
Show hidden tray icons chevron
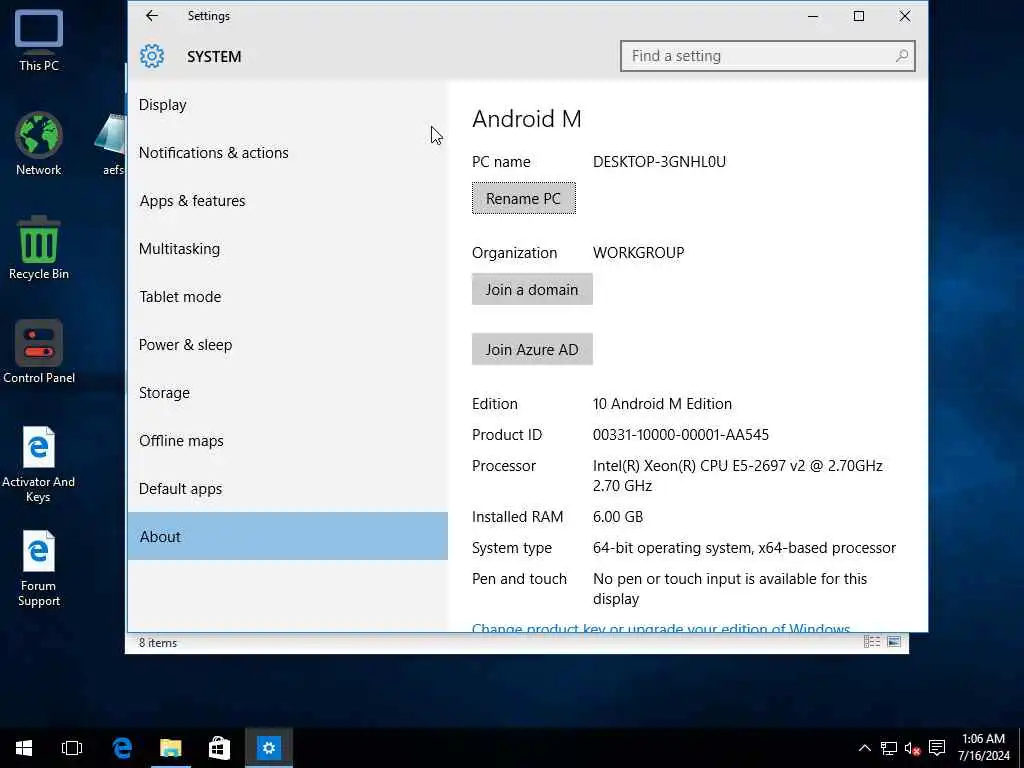[x=864, y=748]
